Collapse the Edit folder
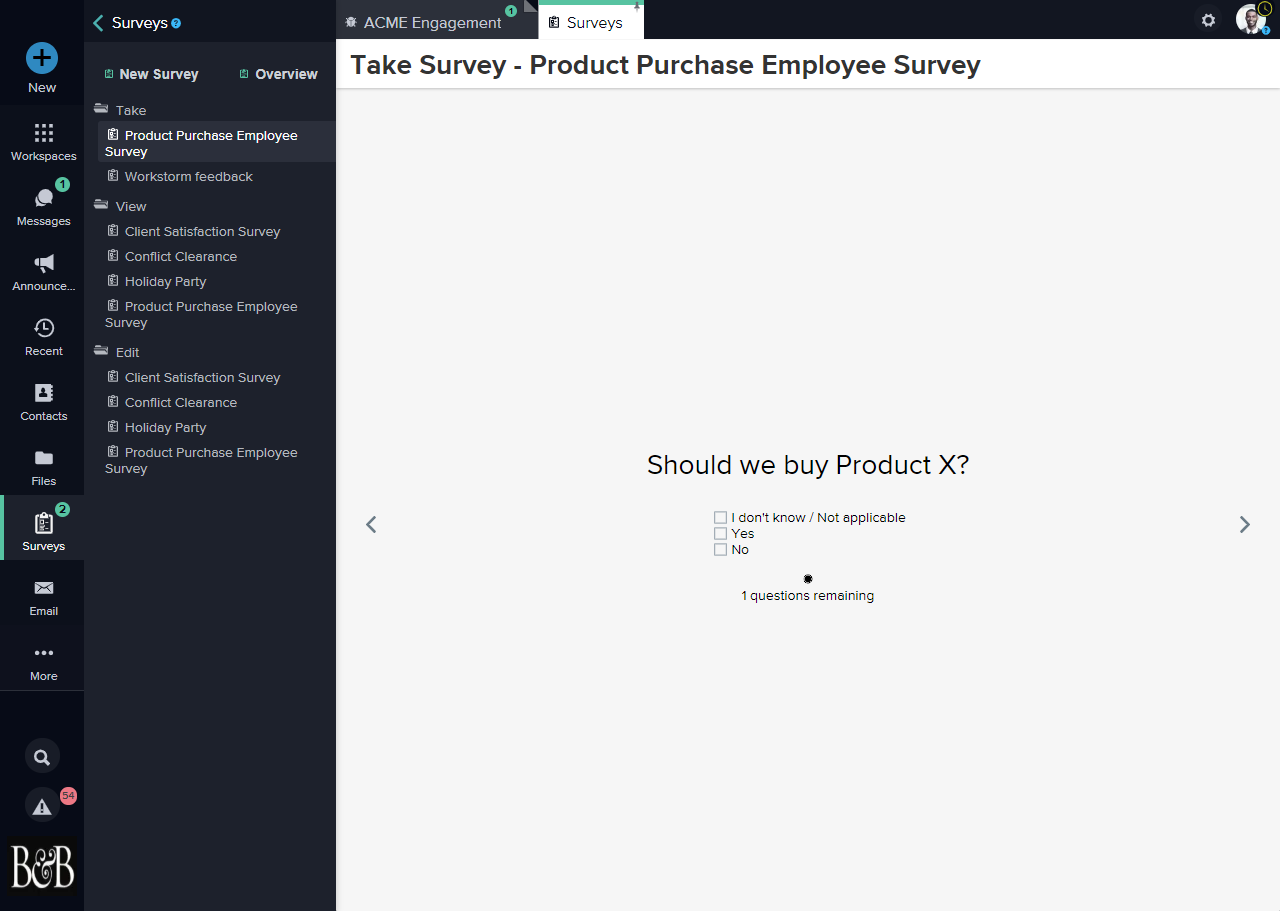This screenshot has height=911, width=1280. point(101,351)
